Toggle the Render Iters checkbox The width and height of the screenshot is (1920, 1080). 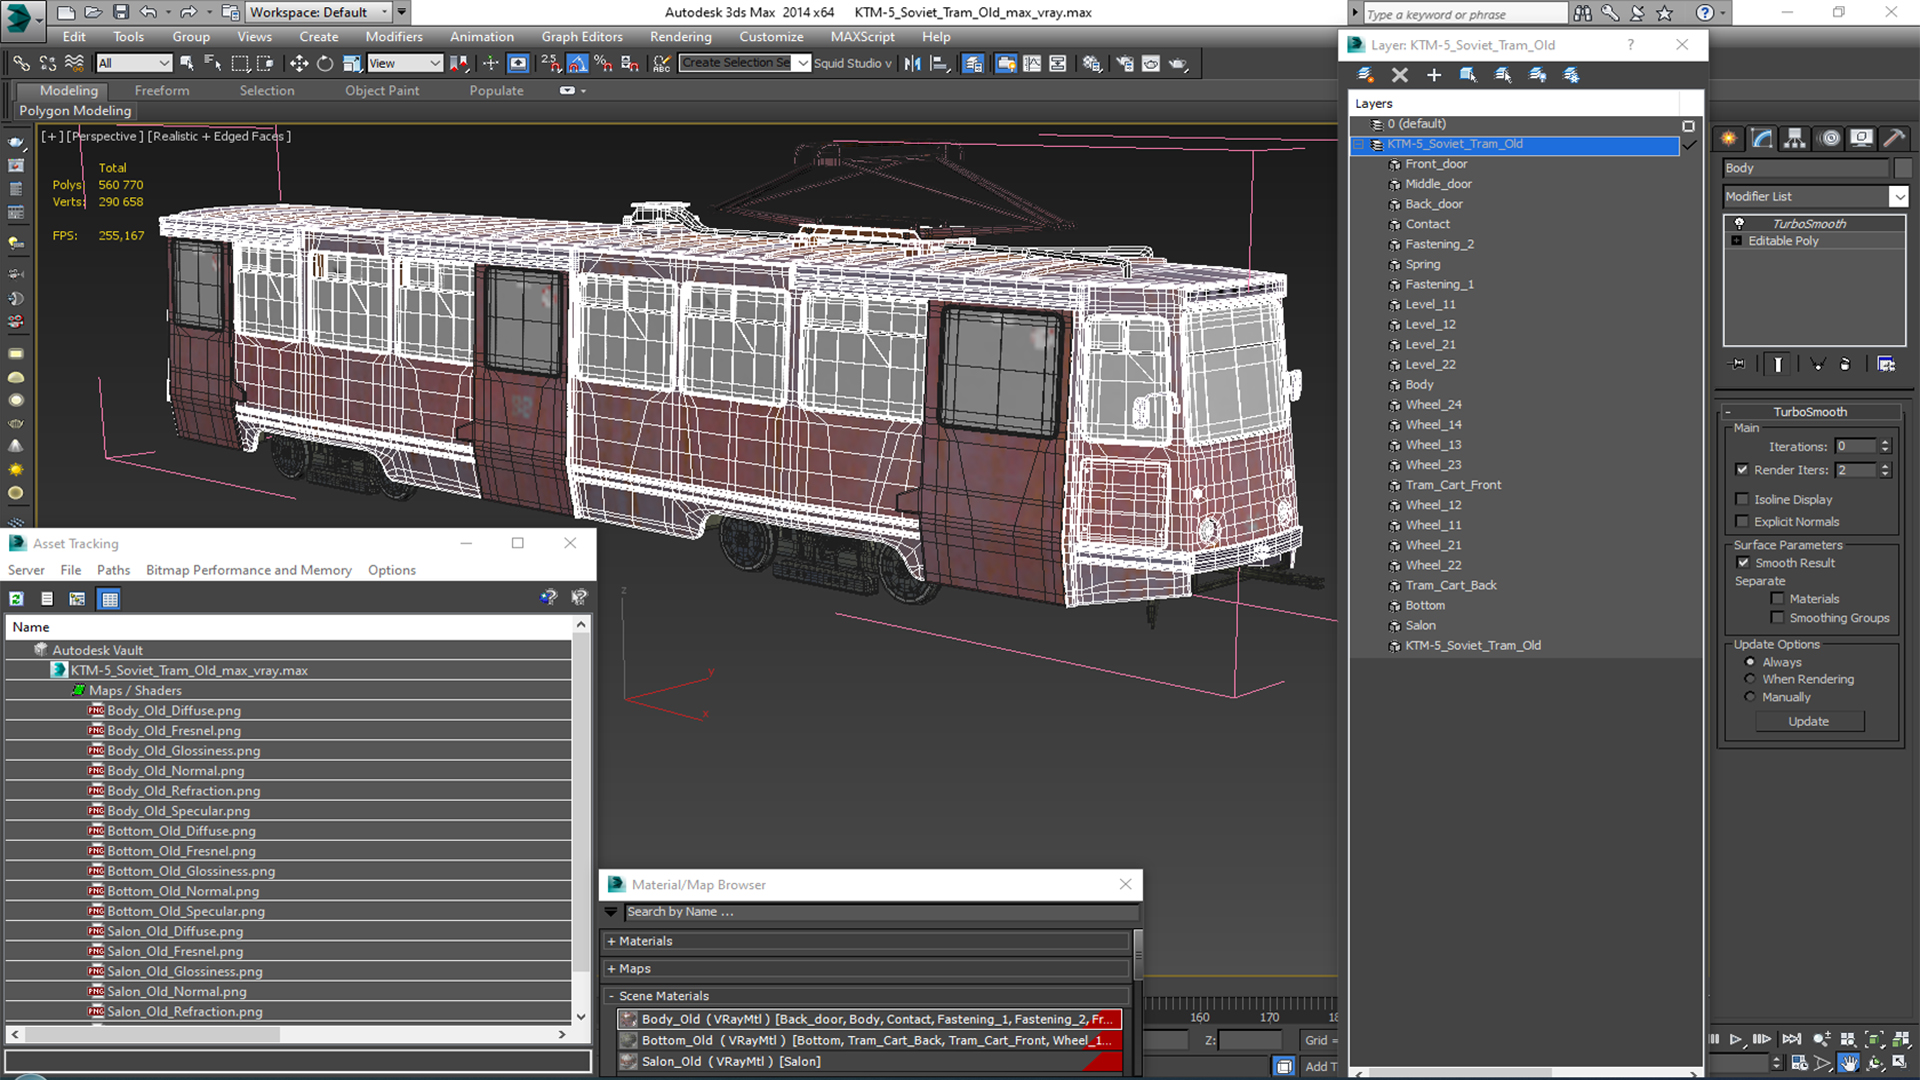1742,470
